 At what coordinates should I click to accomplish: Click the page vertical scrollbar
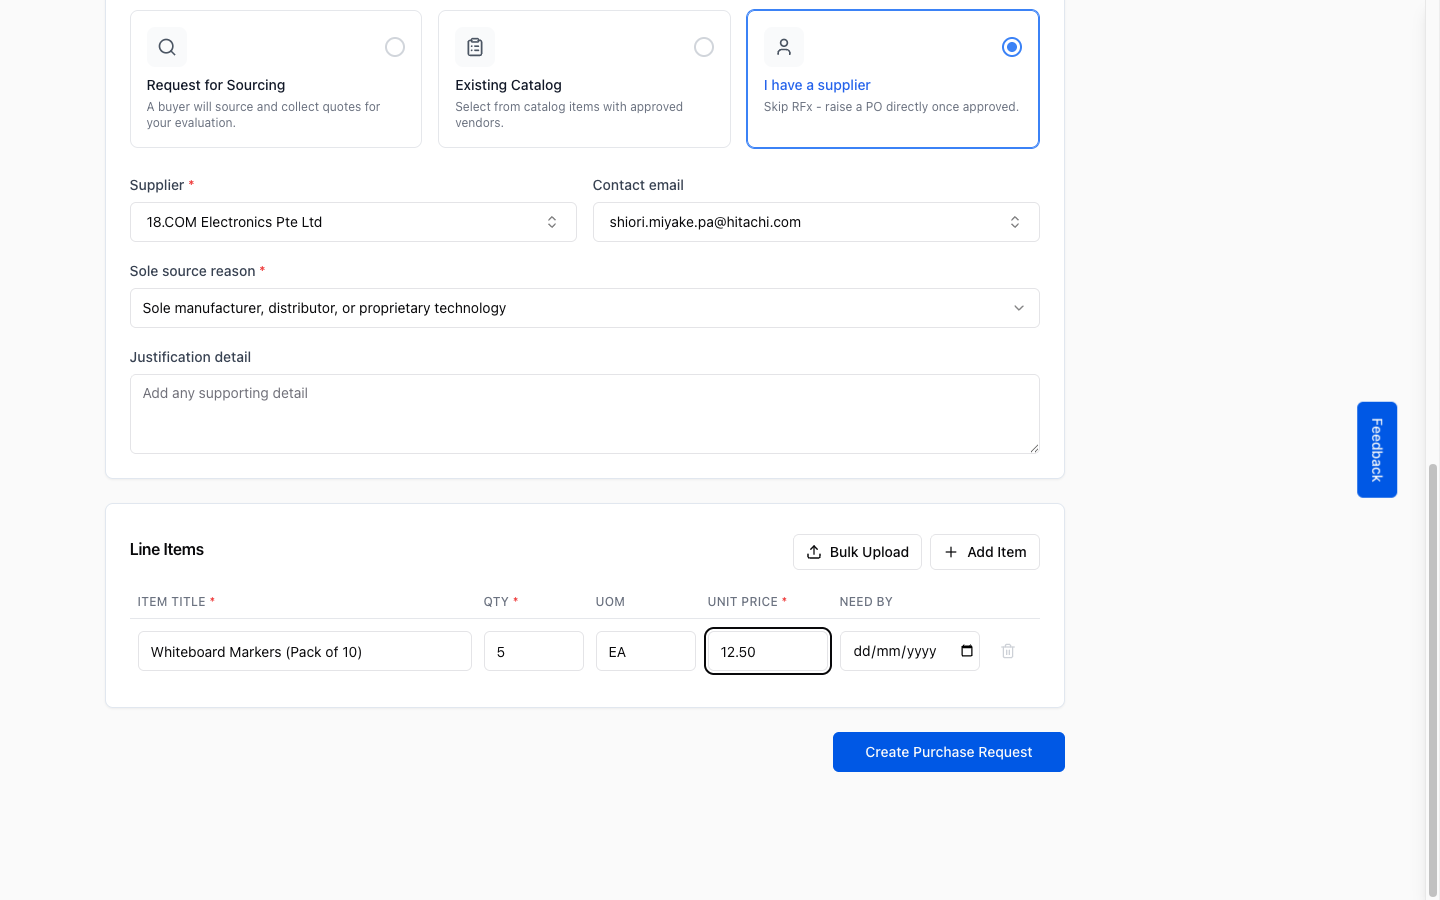point(1432,680)
